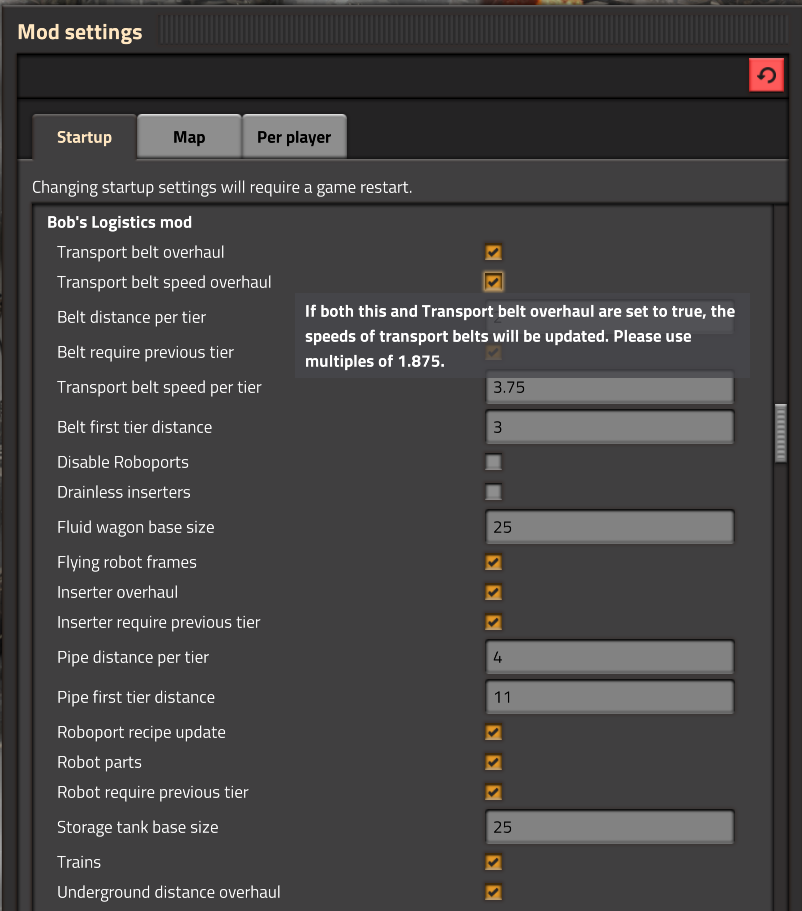Edit Fluid wagon base size value
Image resolution: width=802 pixels, height=911 pixels.
pos(610,527)
